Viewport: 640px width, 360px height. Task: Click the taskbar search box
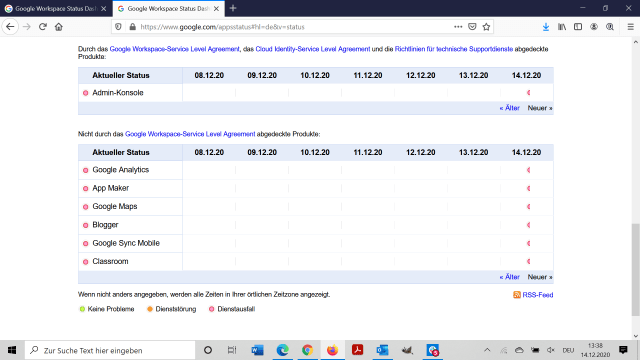(x=110, y=350)
